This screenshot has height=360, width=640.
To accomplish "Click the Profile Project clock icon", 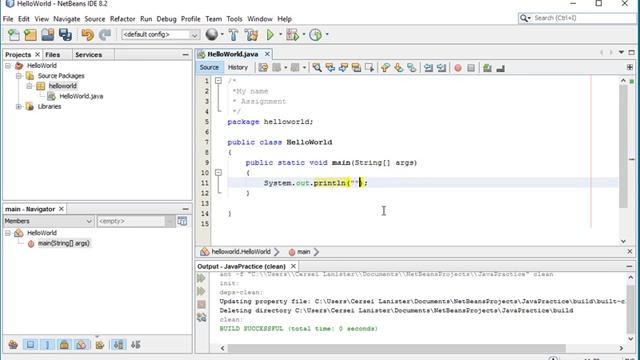I will (x=315, y=35).
